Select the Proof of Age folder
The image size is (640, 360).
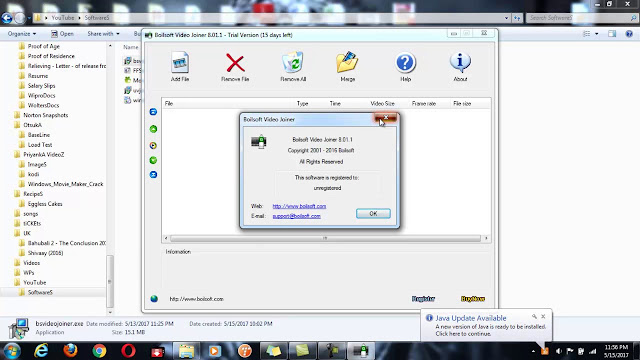click(43, 46)
